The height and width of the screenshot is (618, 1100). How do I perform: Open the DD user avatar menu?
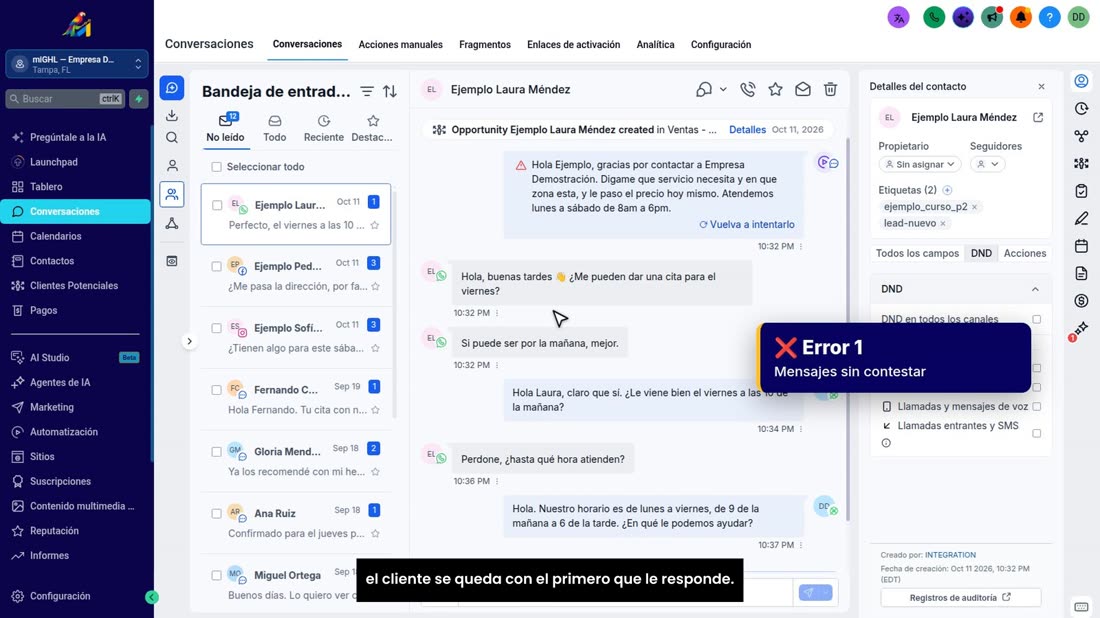pos(1078,18)
